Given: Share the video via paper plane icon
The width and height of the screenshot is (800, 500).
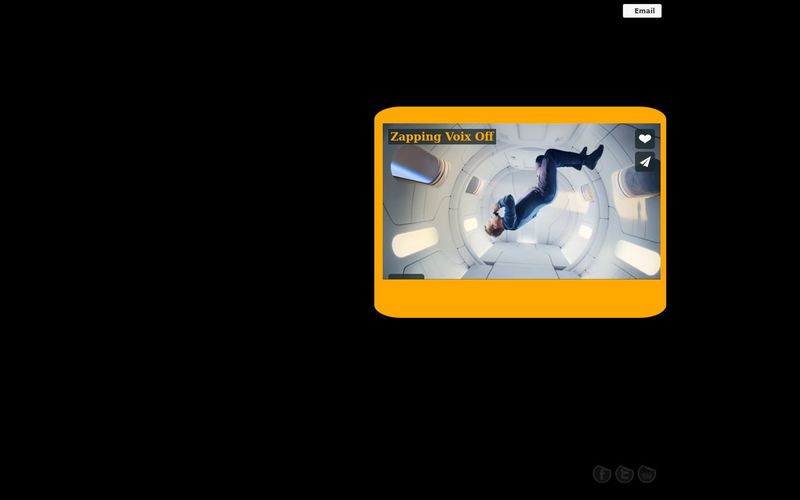Looking at the screenshot, I should click(x=645, y=162).
